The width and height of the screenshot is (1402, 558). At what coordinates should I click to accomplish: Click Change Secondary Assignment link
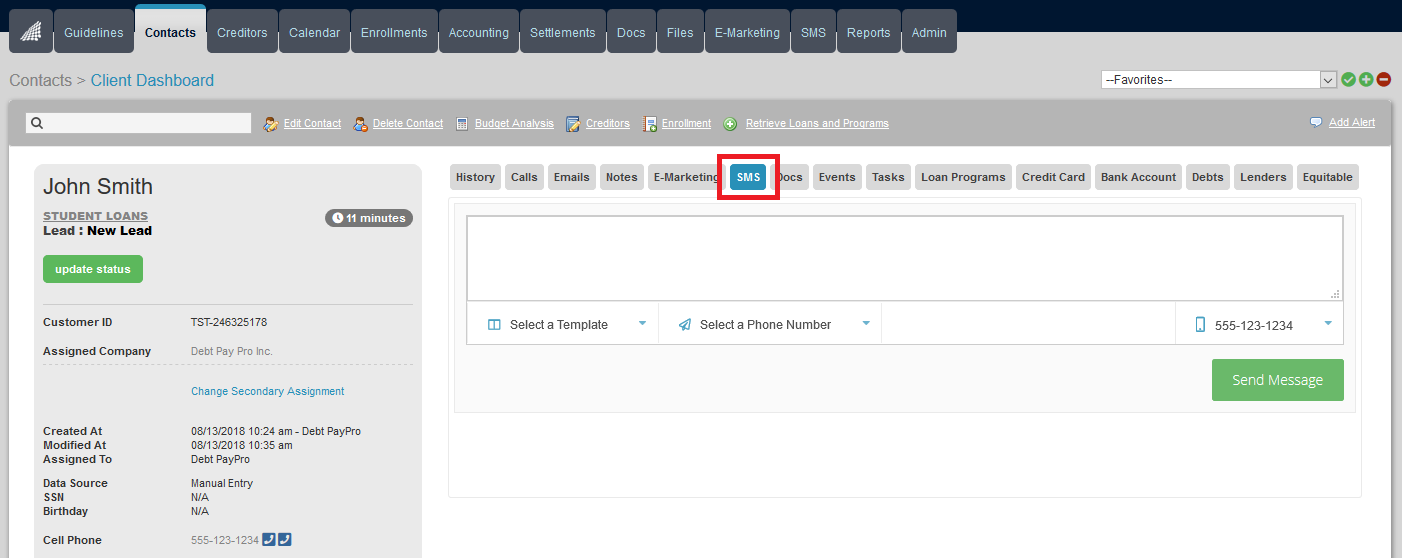[x=267, y=392]
